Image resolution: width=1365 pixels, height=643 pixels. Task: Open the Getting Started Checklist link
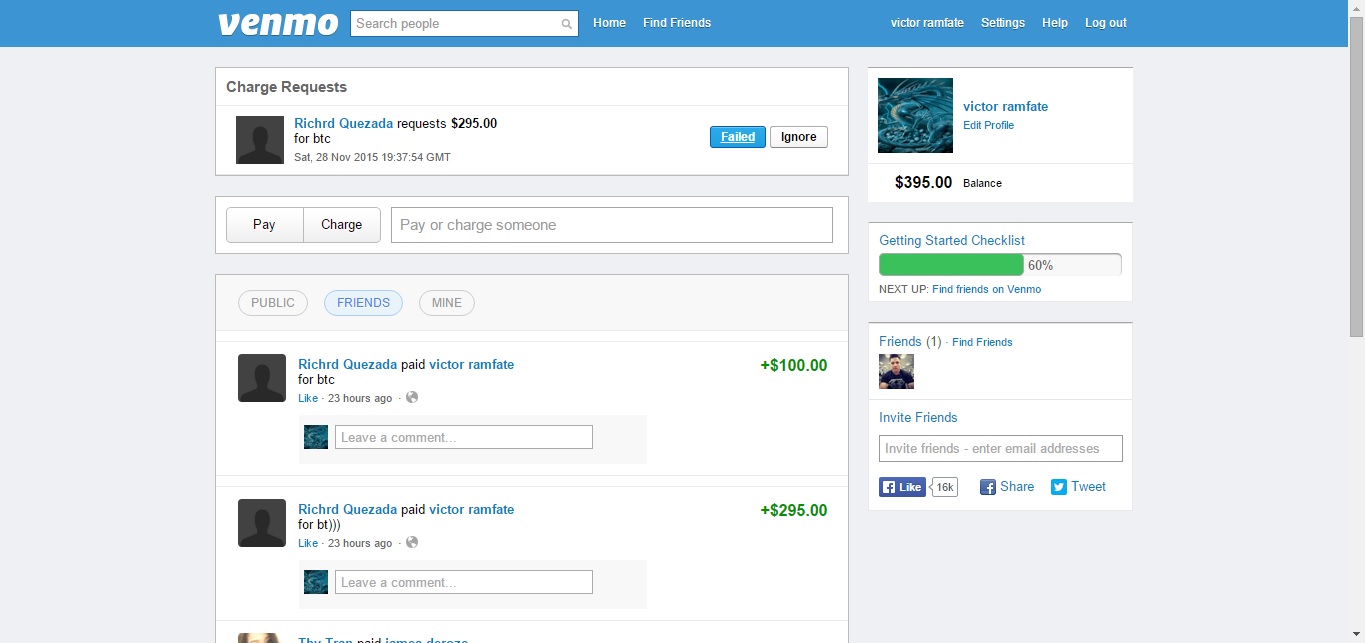point(952,240)
